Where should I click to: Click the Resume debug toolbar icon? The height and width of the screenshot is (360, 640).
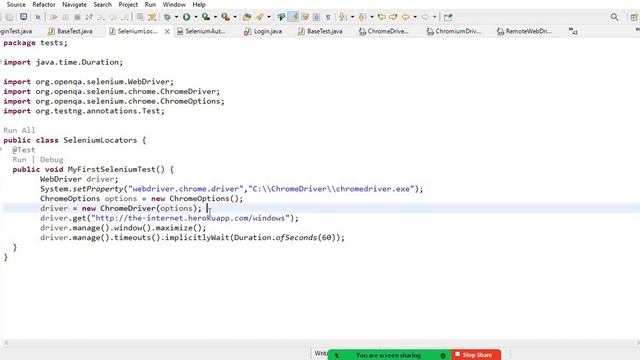[53, 17]
